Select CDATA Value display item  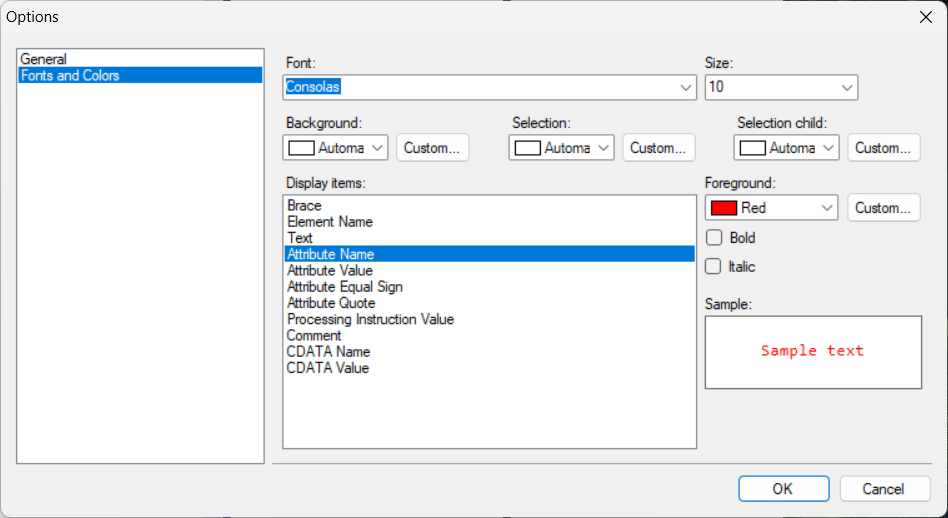pos(489,368)
